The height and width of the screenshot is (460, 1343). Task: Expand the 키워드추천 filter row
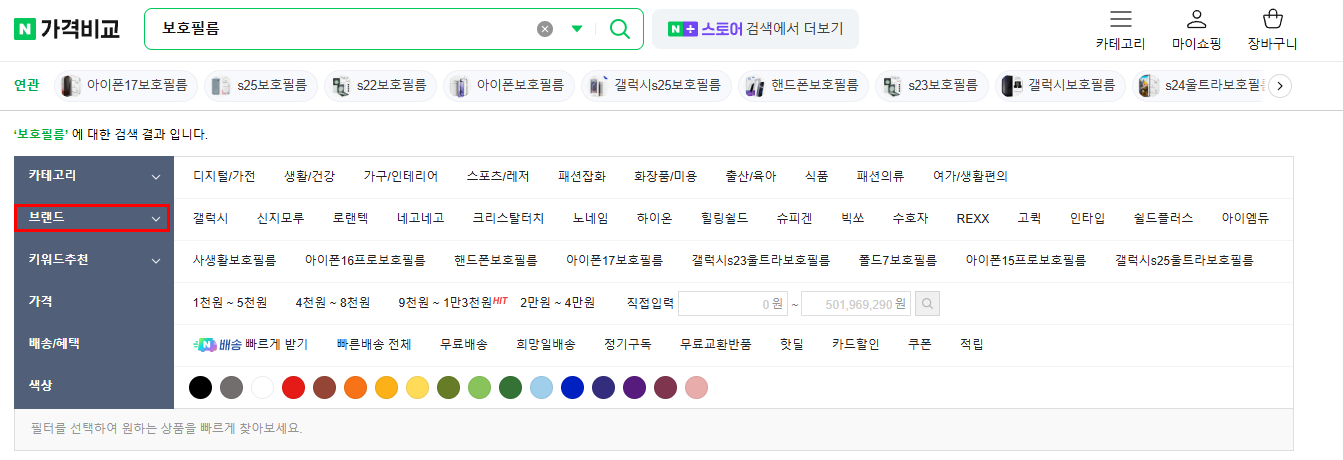coord(155,261)
